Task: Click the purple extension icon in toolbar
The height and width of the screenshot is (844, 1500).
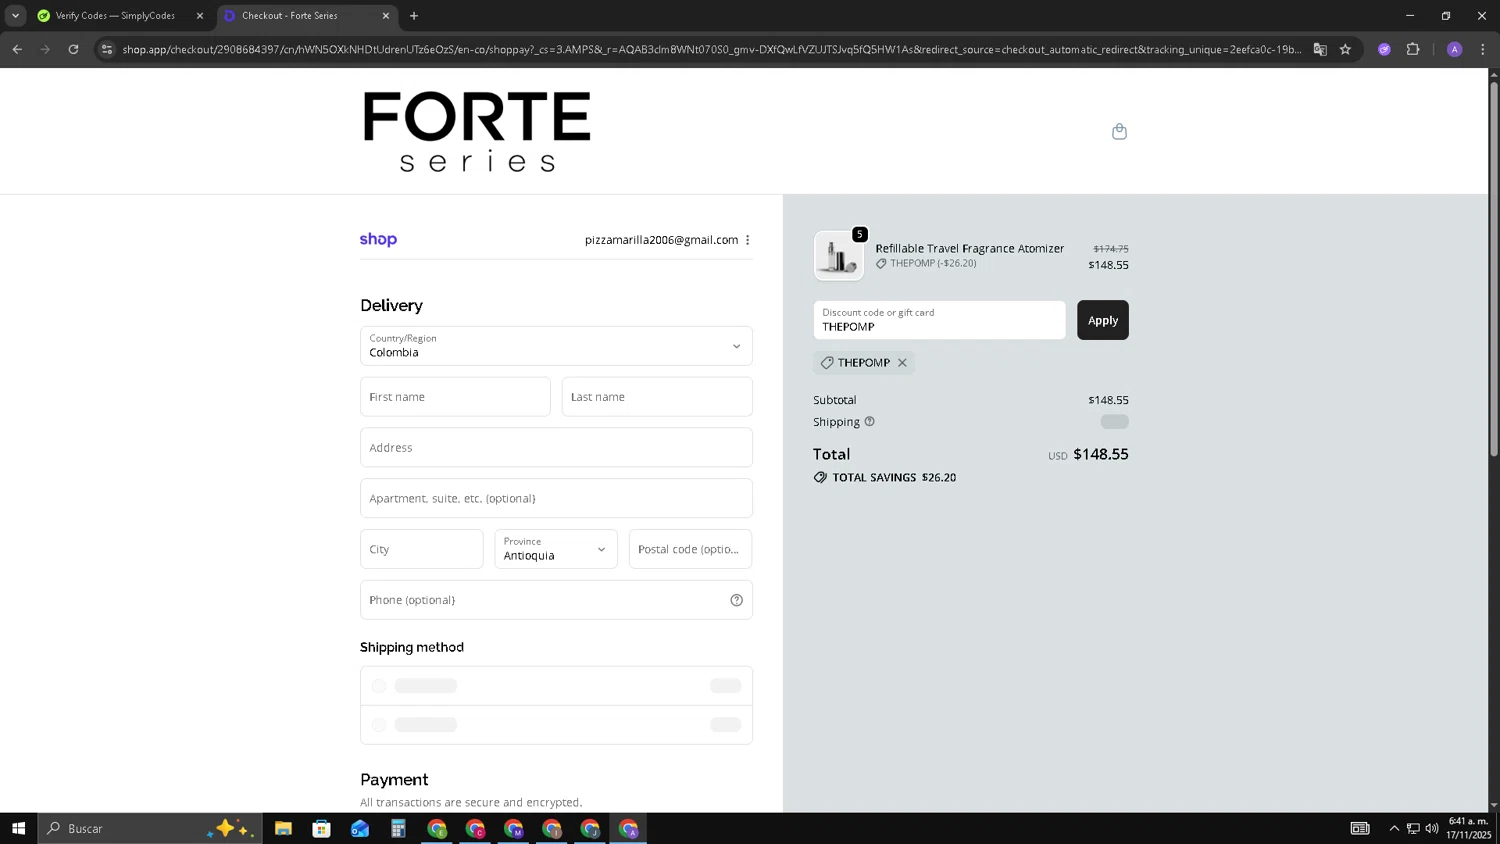Action: 1384,49
